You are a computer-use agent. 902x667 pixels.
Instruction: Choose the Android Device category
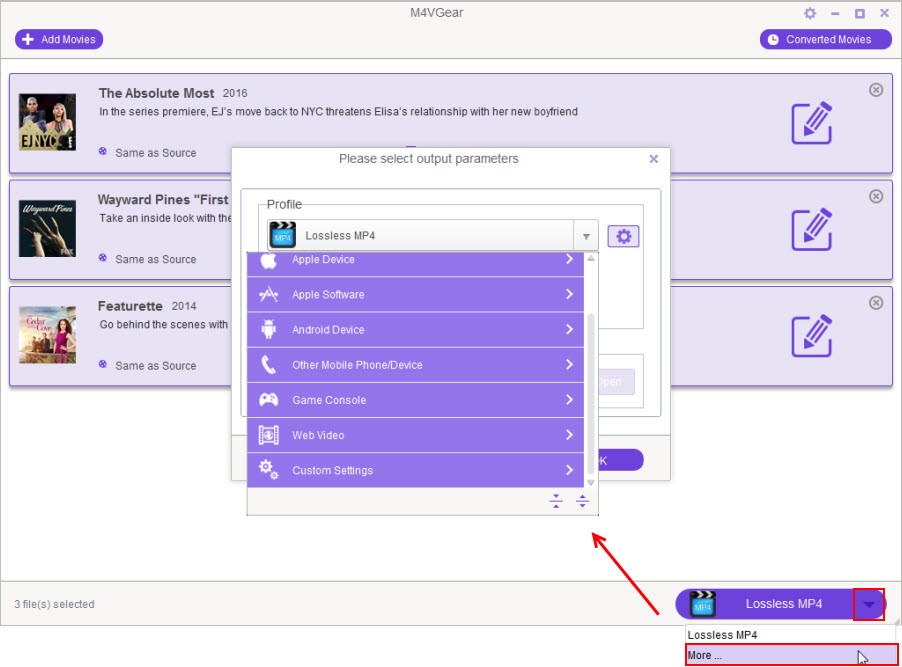(x=415, y=330)
